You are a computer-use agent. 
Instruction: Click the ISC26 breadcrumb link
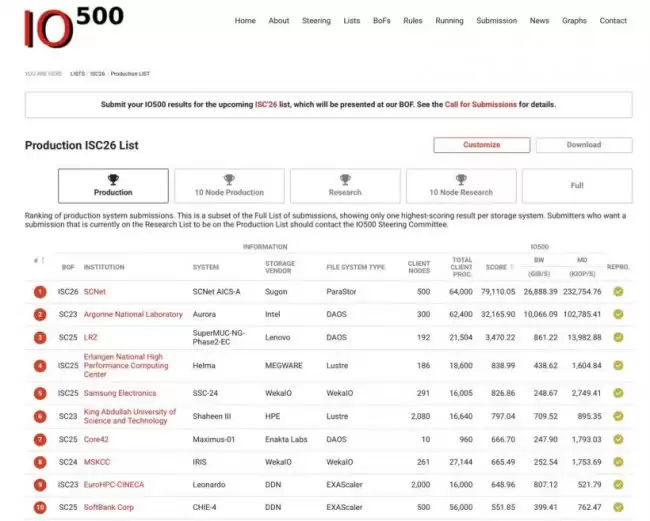(x=97, y=74)
